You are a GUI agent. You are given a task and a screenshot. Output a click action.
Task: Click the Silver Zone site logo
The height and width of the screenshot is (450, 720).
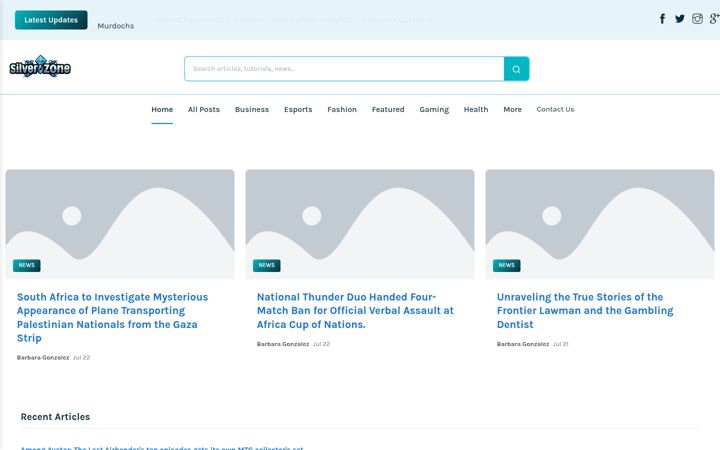[40, 67]
